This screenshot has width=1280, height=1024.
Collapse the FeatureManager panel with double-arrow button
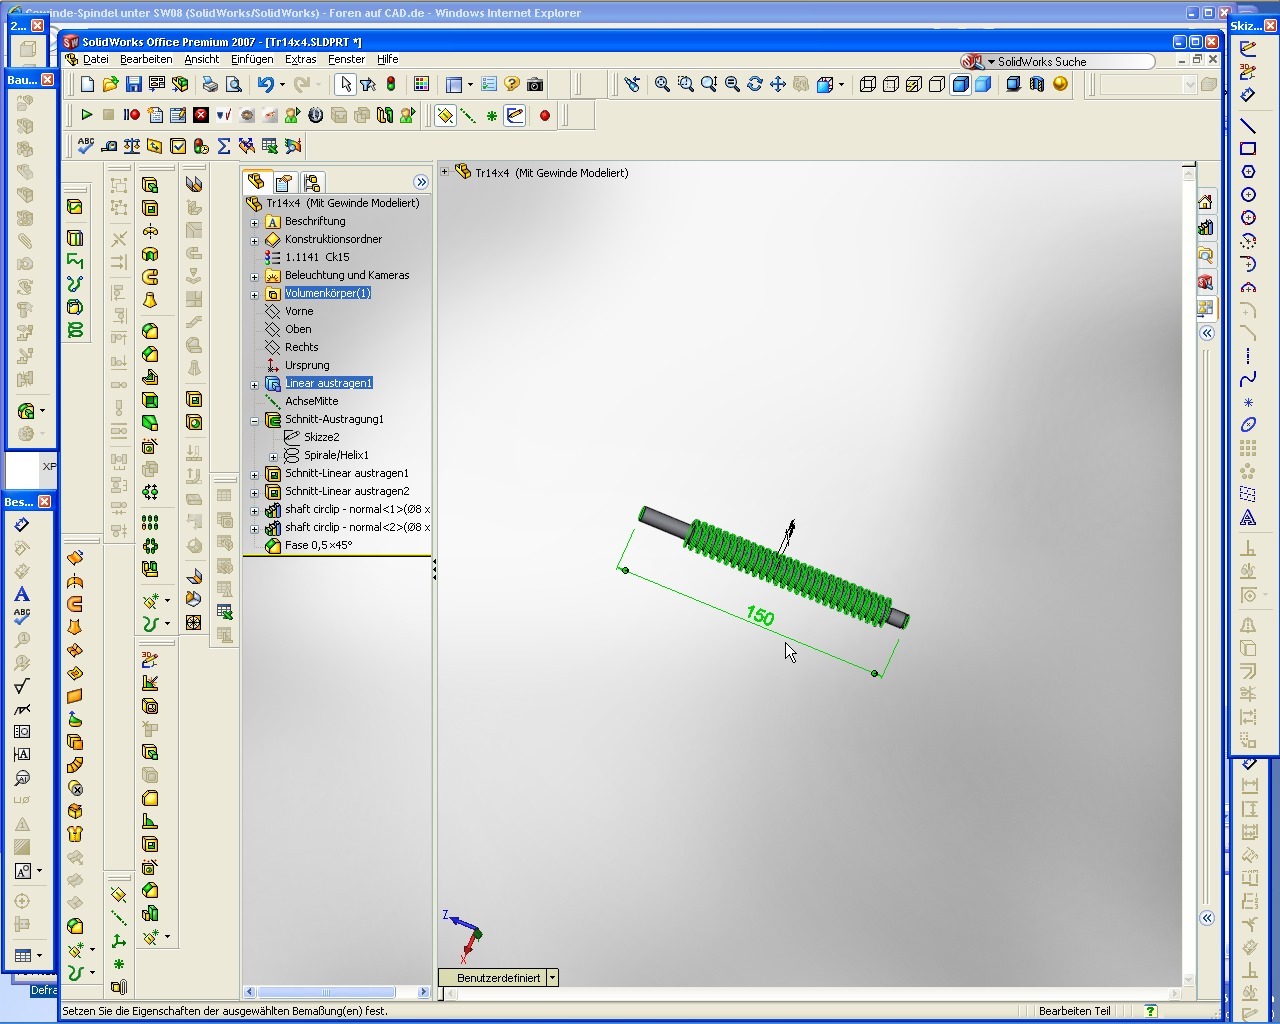(x=421, y=182)
